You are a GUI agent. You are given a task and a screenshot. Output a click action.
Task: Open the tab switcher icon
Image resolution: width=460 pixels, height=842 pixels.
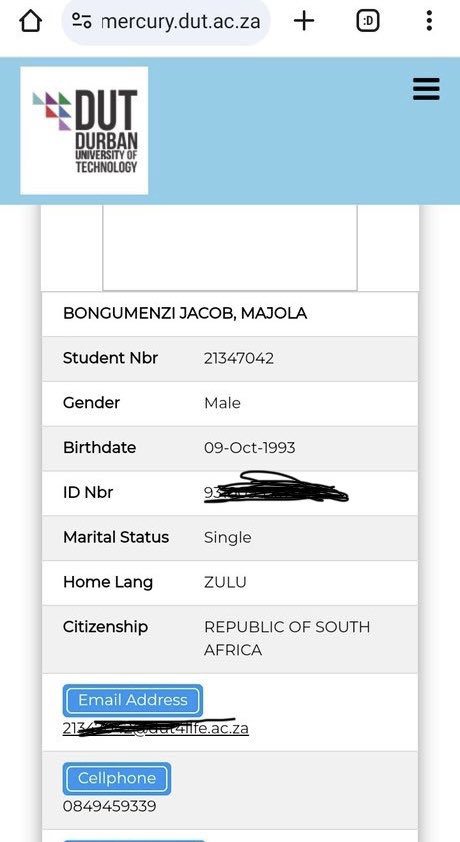[368, 21]
